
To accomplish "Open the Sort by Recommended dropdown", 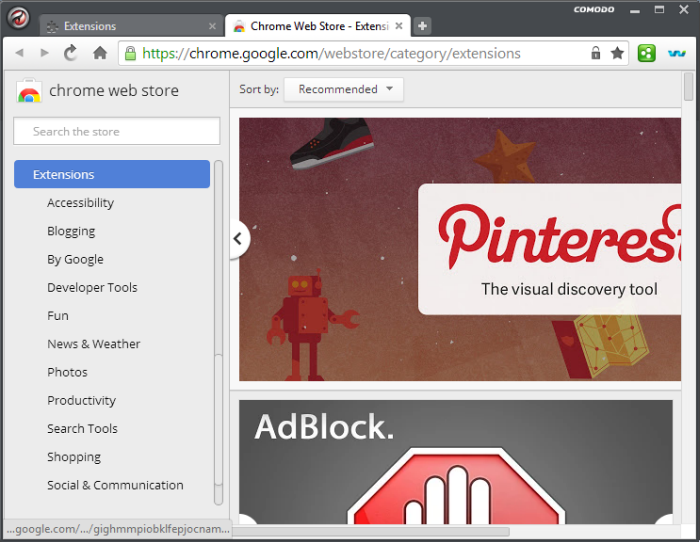I will (x=344, y=89).
